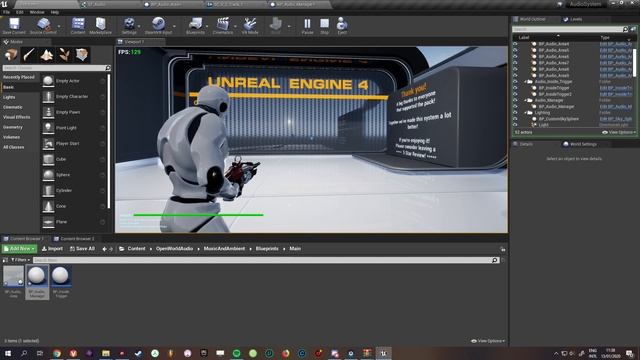Viewport: 640px width, 360px height.
Task: Click Save All in Content Browser
Action: 82,249
